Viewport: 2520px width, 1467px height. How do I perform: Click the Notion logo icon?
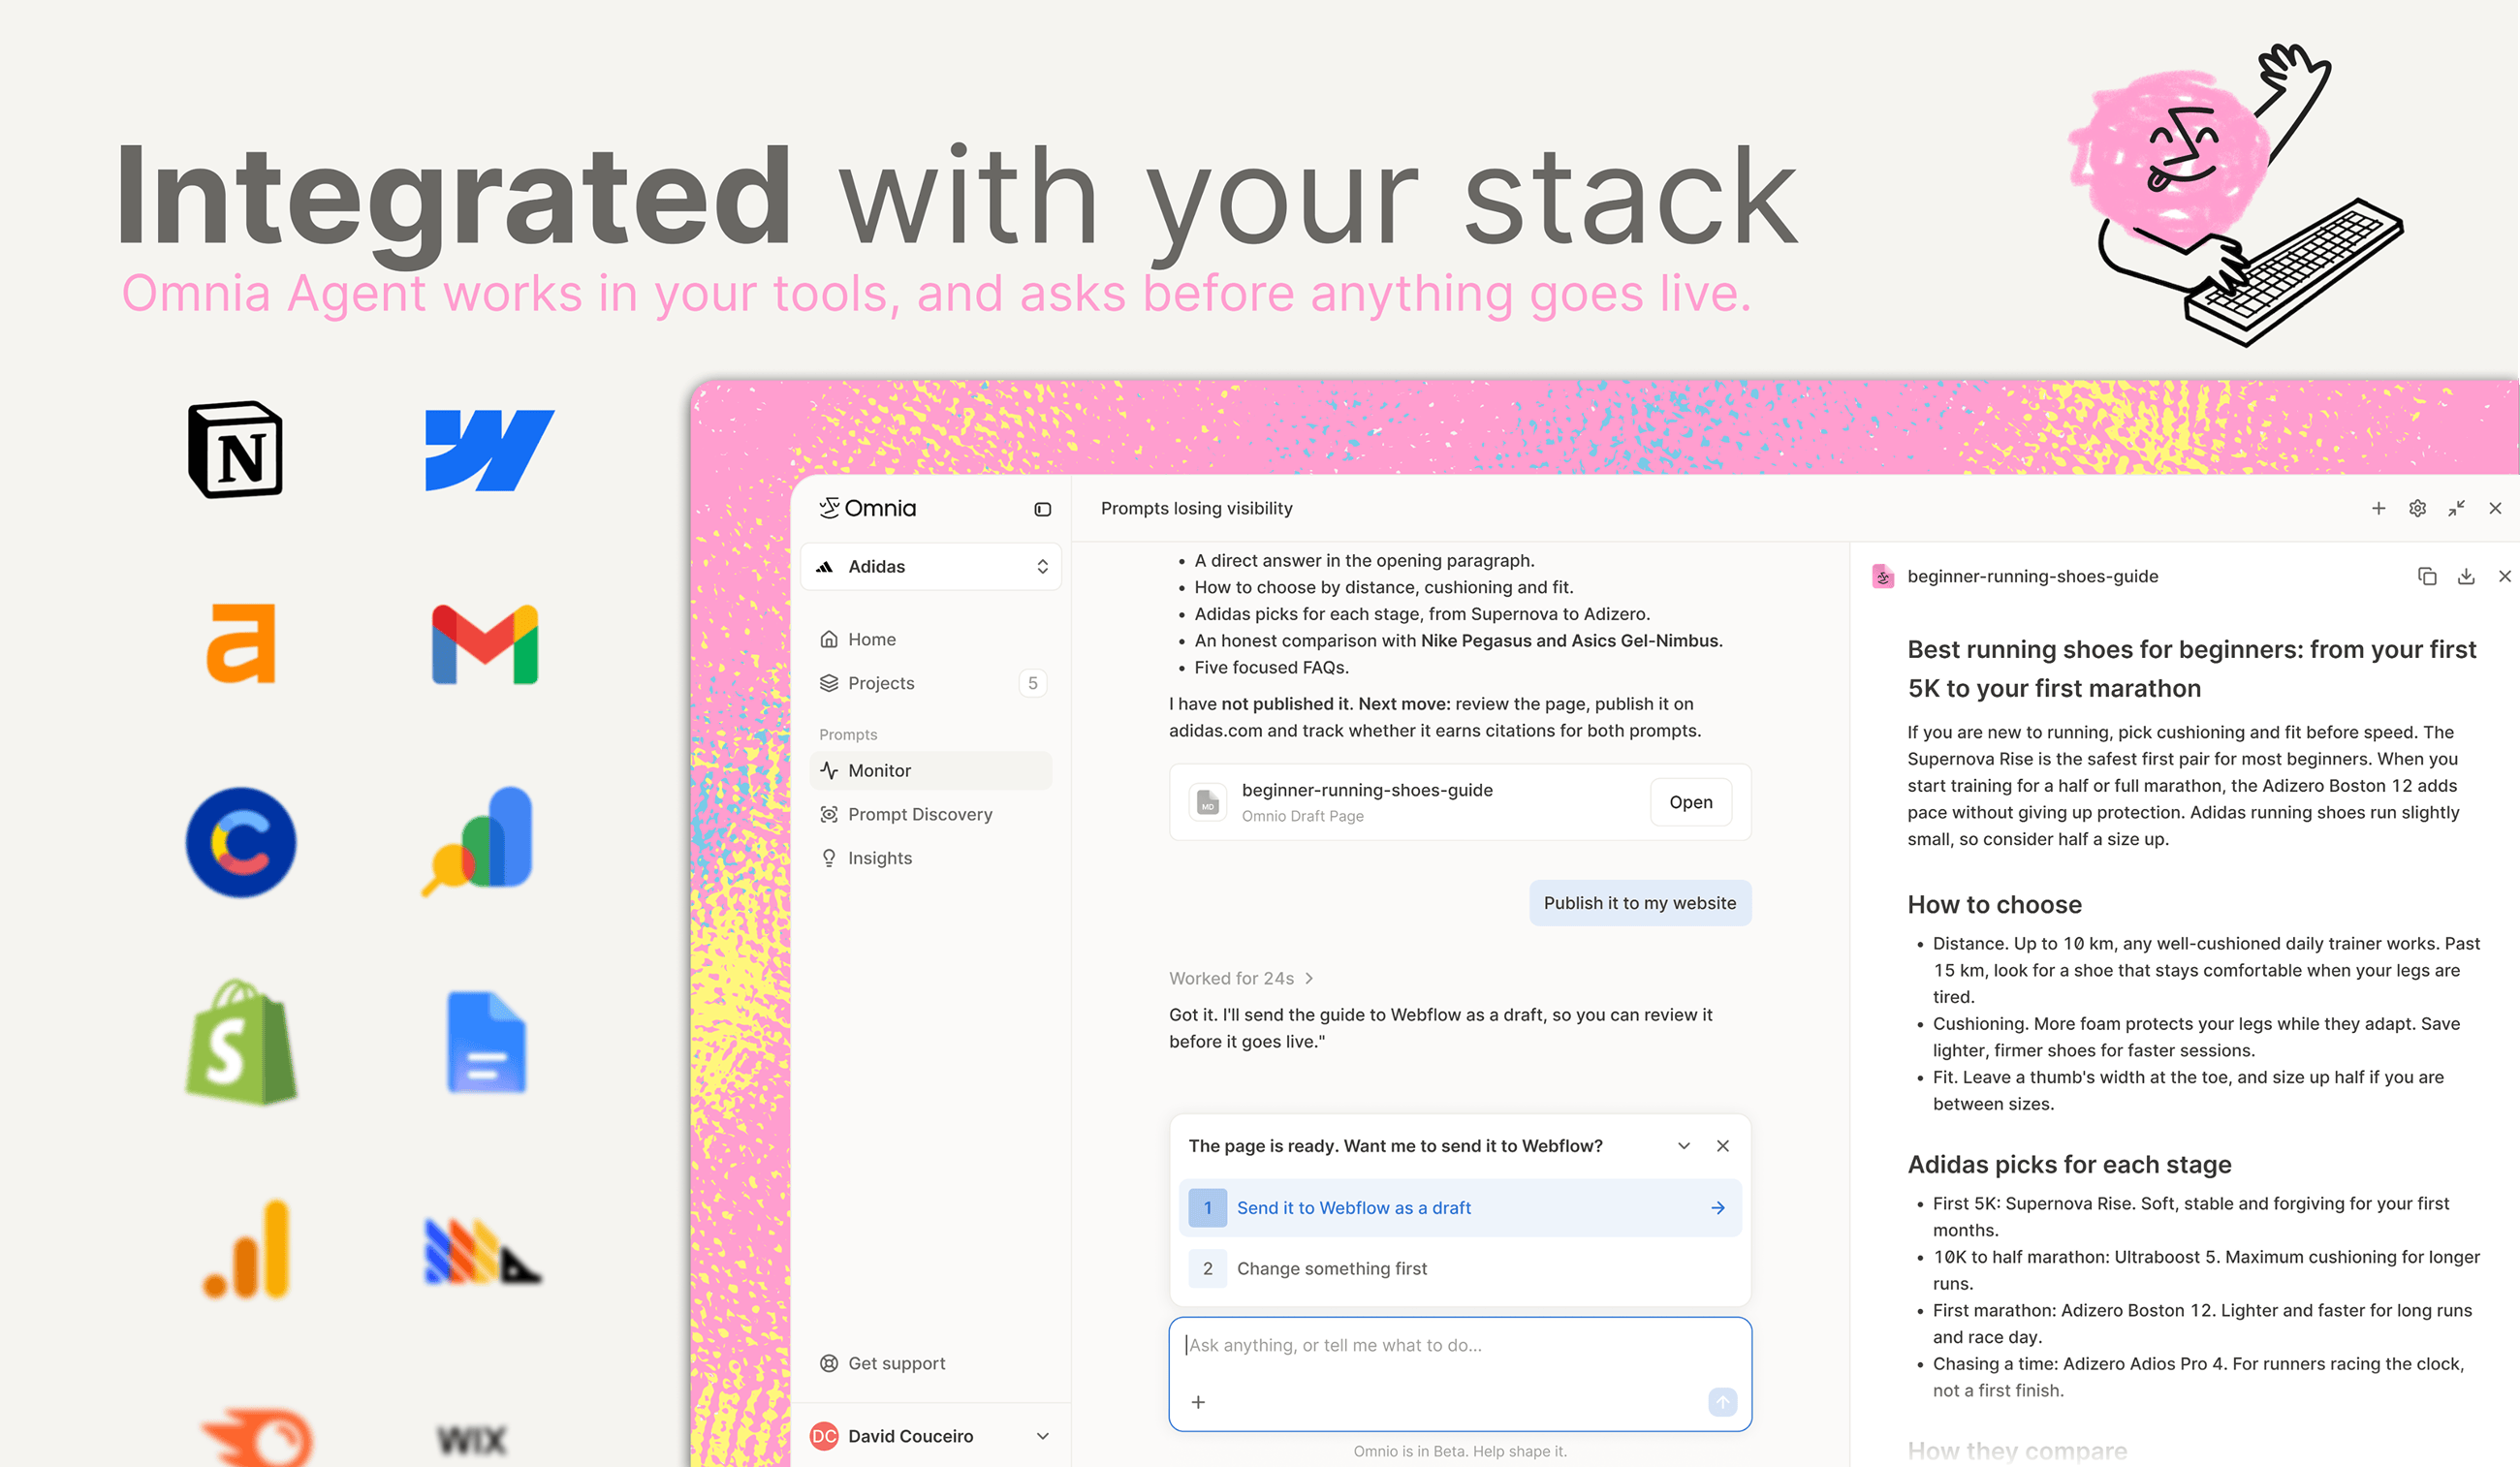pyautogui.click(x=236, y=450)
